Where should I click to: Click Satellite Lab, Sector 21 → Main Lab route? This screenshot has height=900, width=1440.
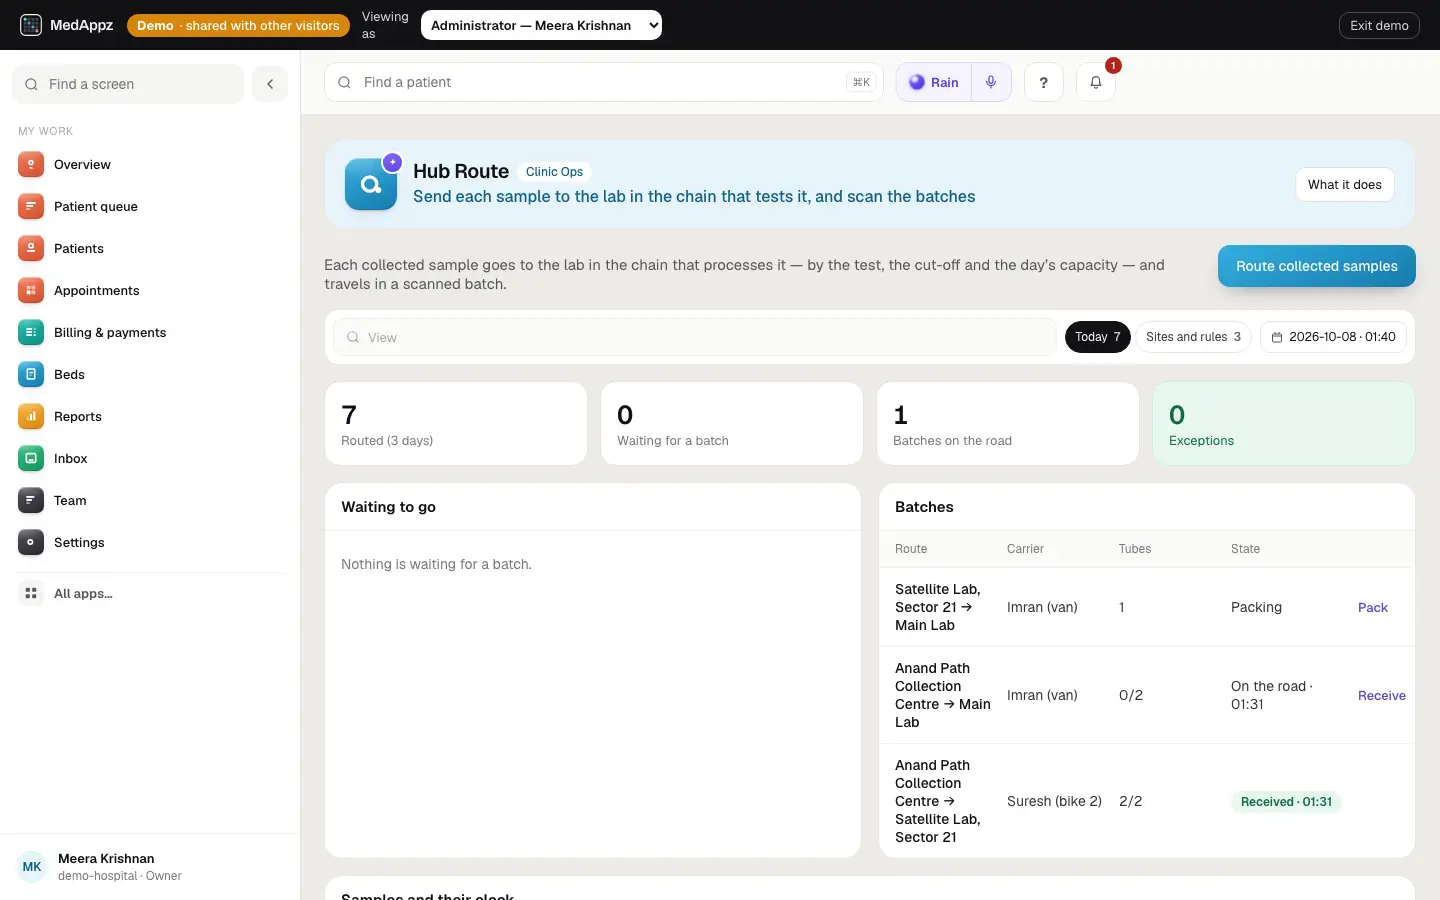click(x=938, y=607)
